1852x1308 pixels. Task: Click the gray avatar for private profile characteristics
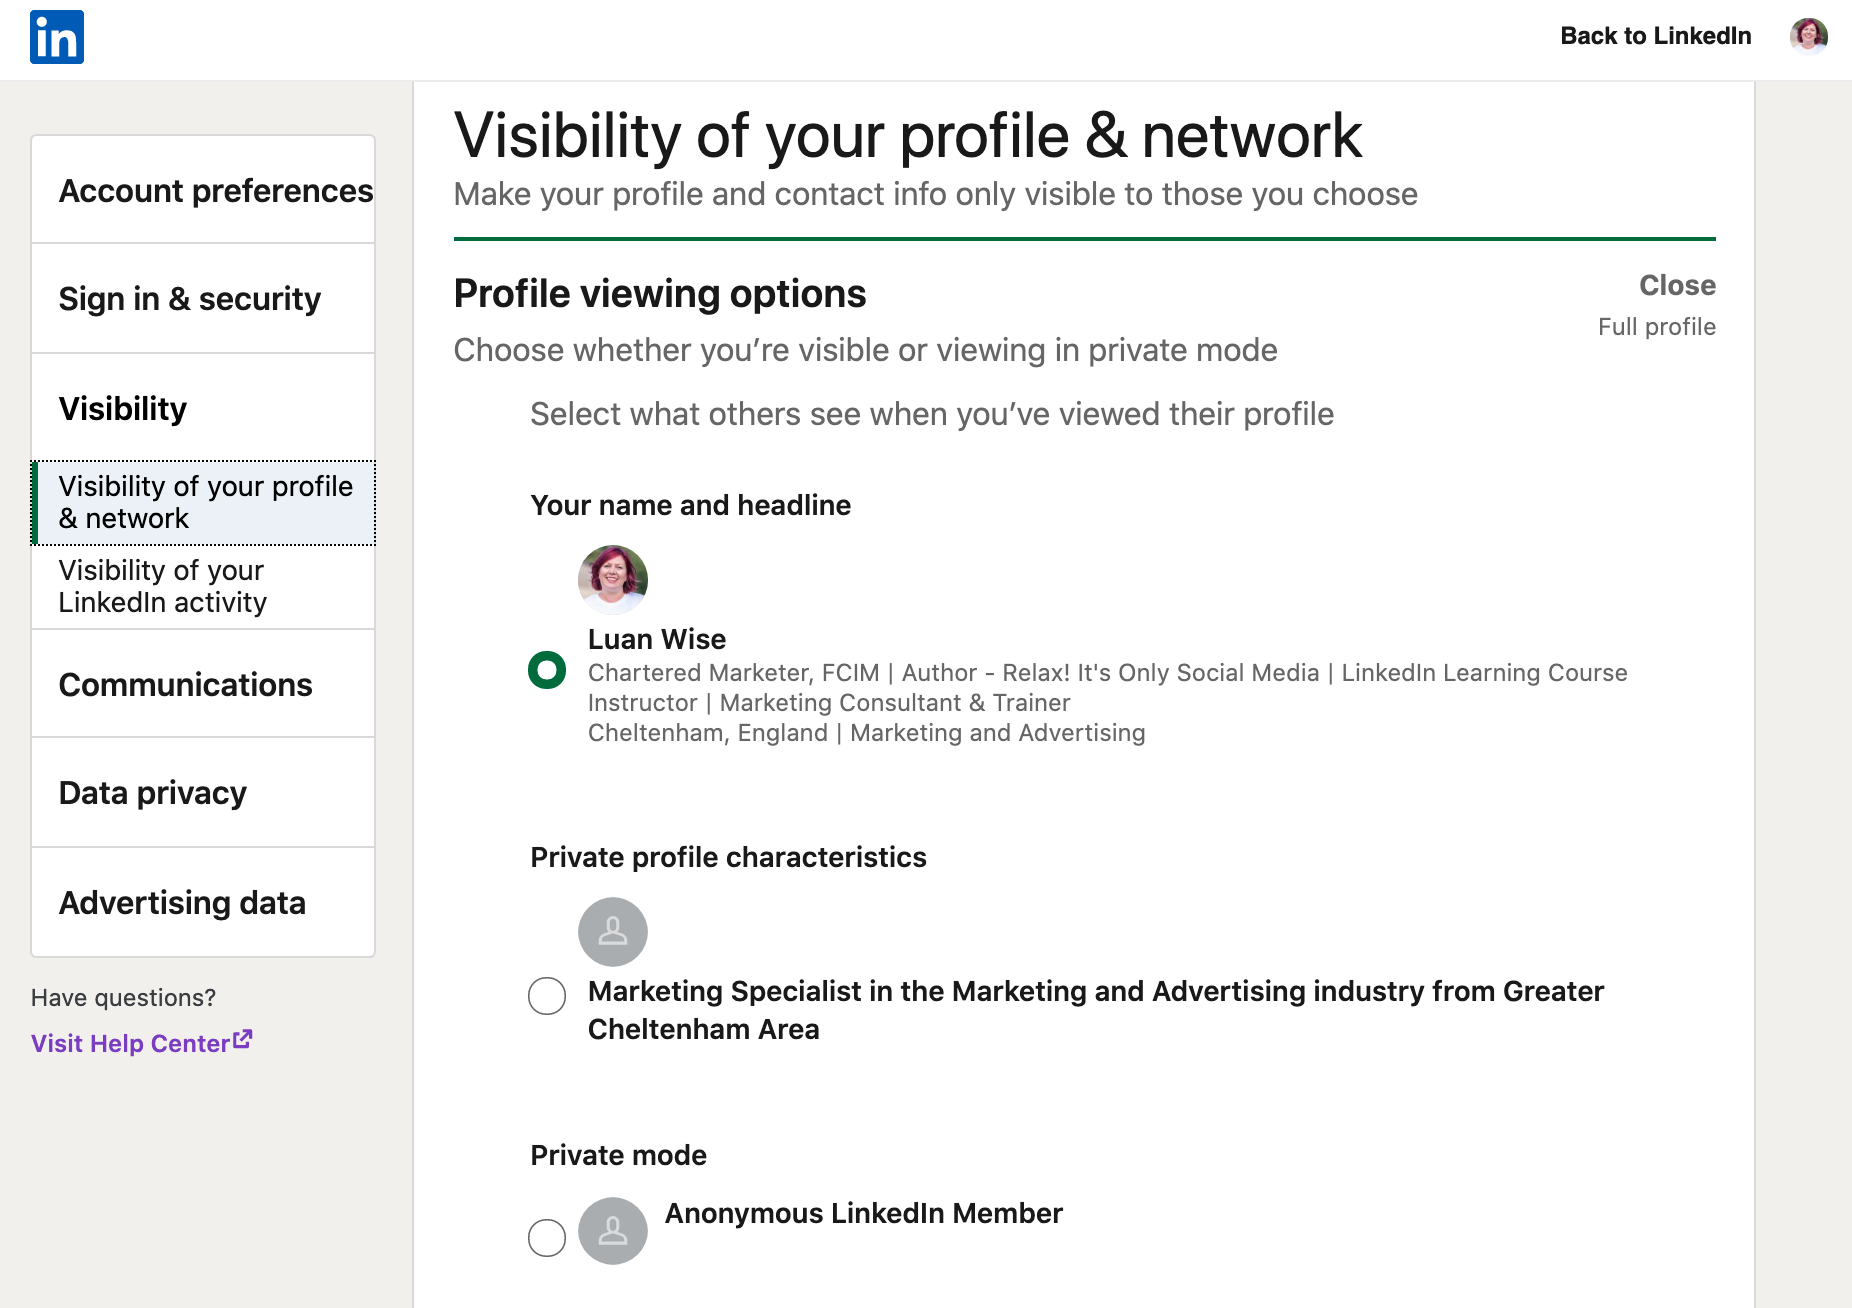click(613, 932)
